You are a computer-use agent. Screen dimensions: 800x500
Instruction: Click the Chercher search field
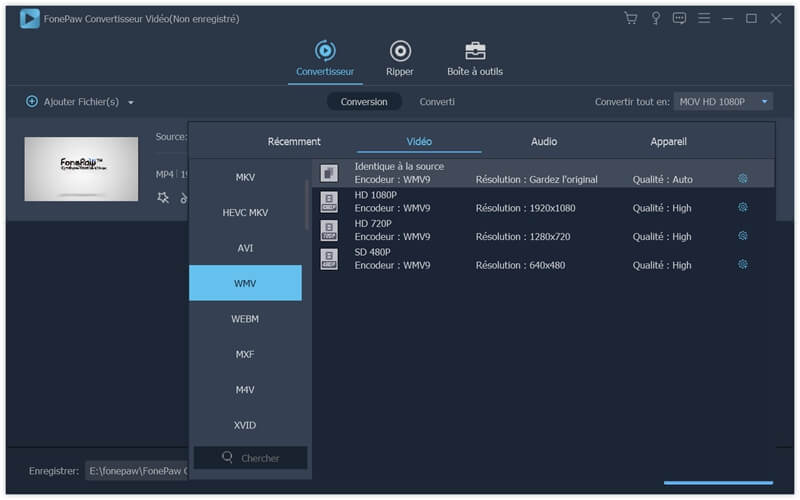tap(251, 458)
